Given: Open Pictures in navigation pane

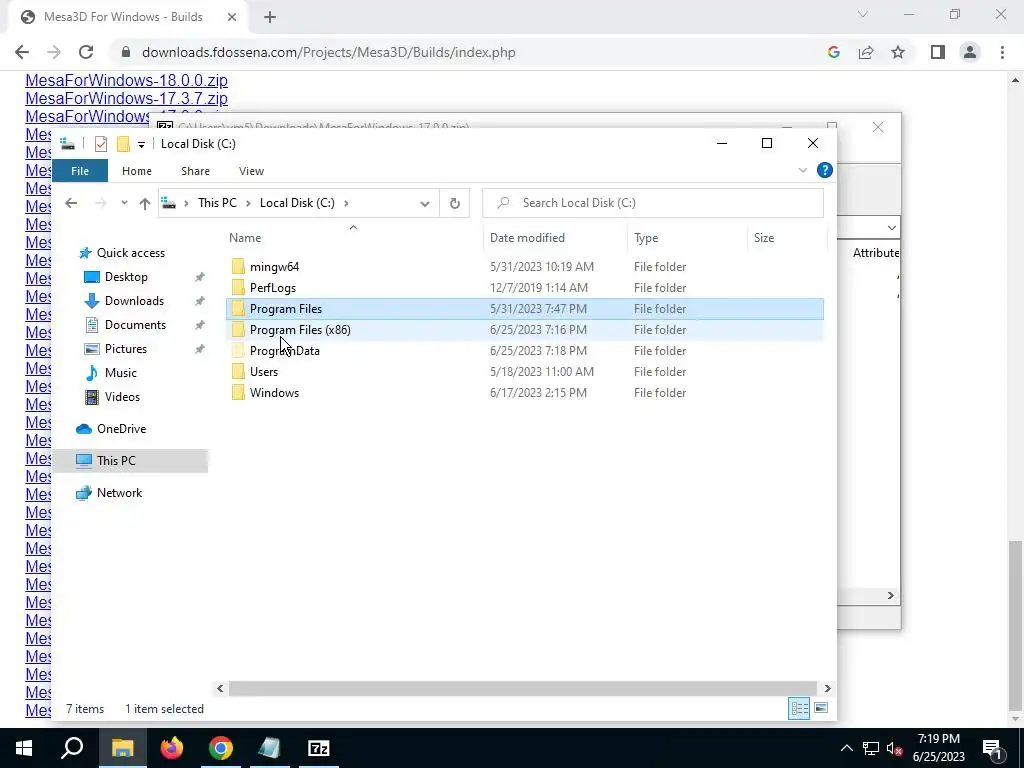Looking at the screenshot, I should pyautogui.click(x=125, y=349).
